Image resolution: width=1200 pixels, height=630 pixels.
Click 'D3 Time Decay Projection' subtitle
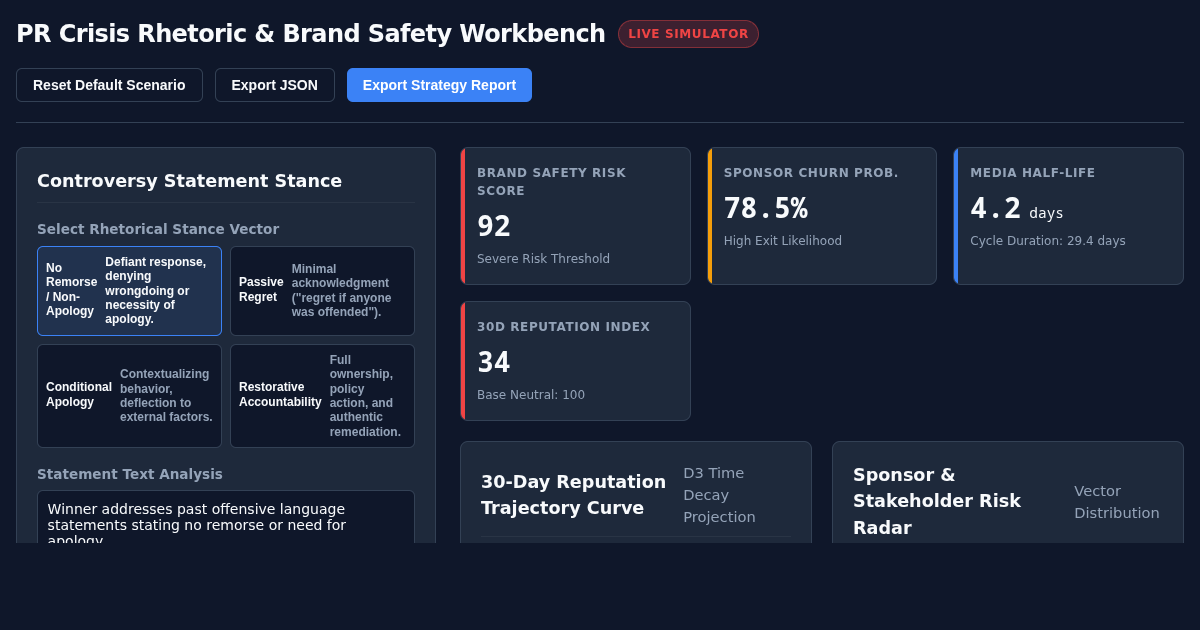tap(720, 495)
